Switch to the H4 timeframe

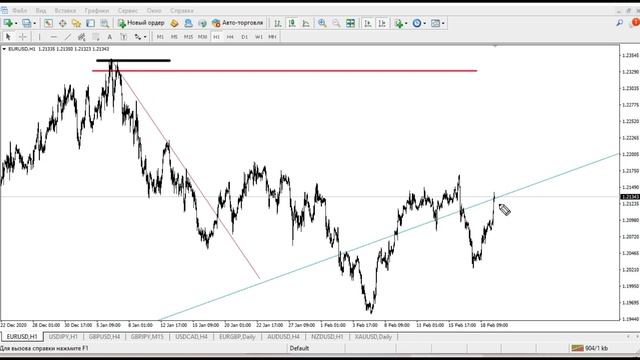pos(230,37)
